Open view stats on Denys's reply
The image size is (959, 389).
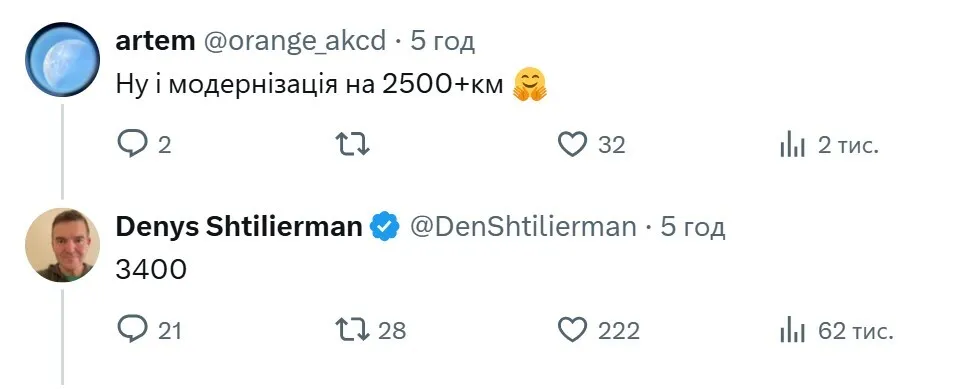[x=792, y=330]
